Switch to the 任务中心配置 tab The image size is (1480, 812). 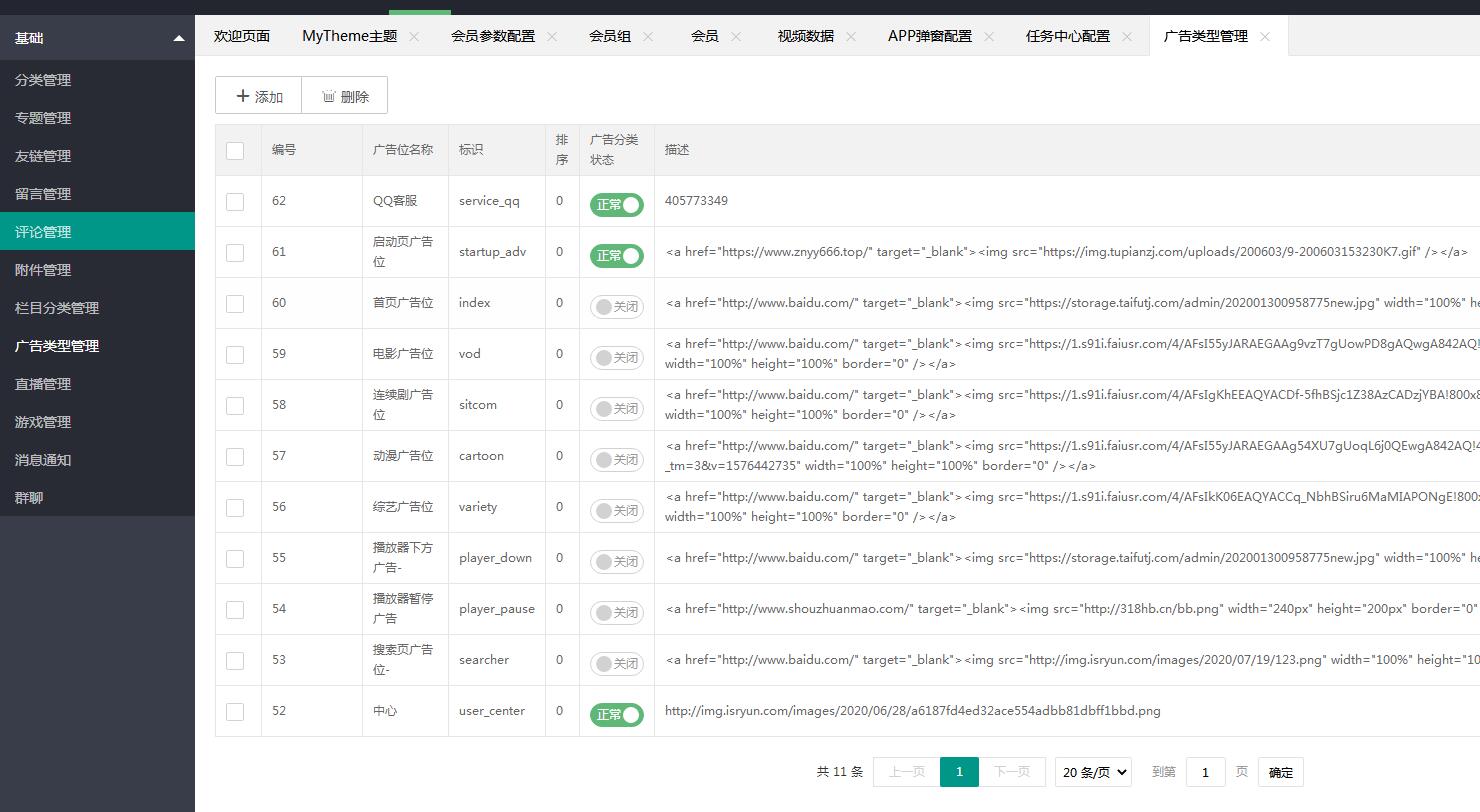(x=1068, y=36)
